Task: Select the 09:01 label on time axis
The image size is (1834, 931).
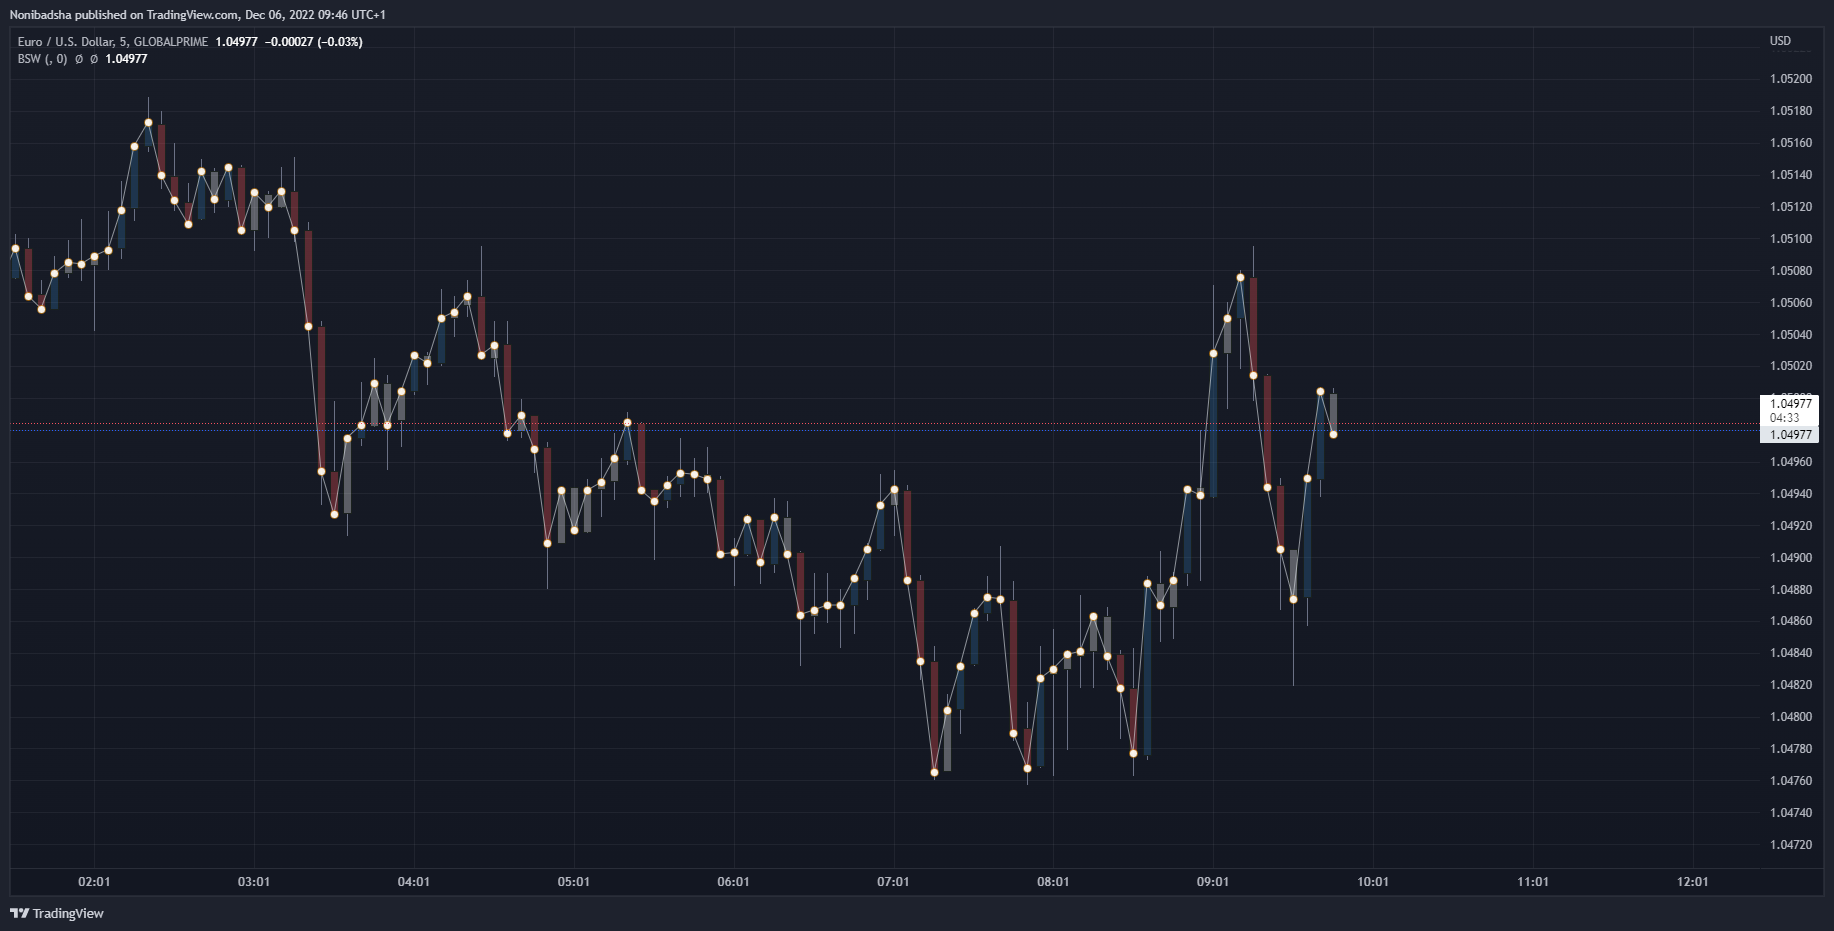Action: click(x=1214, y=882)
